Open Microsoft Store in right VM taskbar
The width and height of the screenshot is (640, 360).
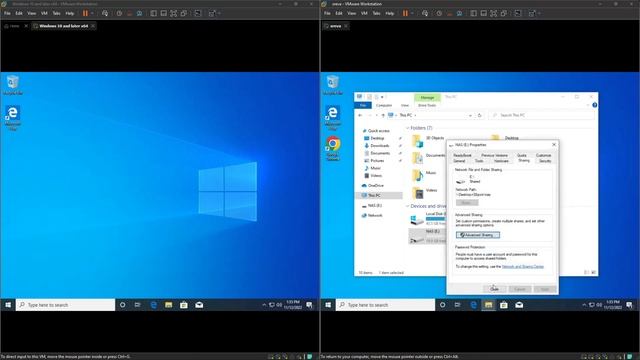click(504, 305)
